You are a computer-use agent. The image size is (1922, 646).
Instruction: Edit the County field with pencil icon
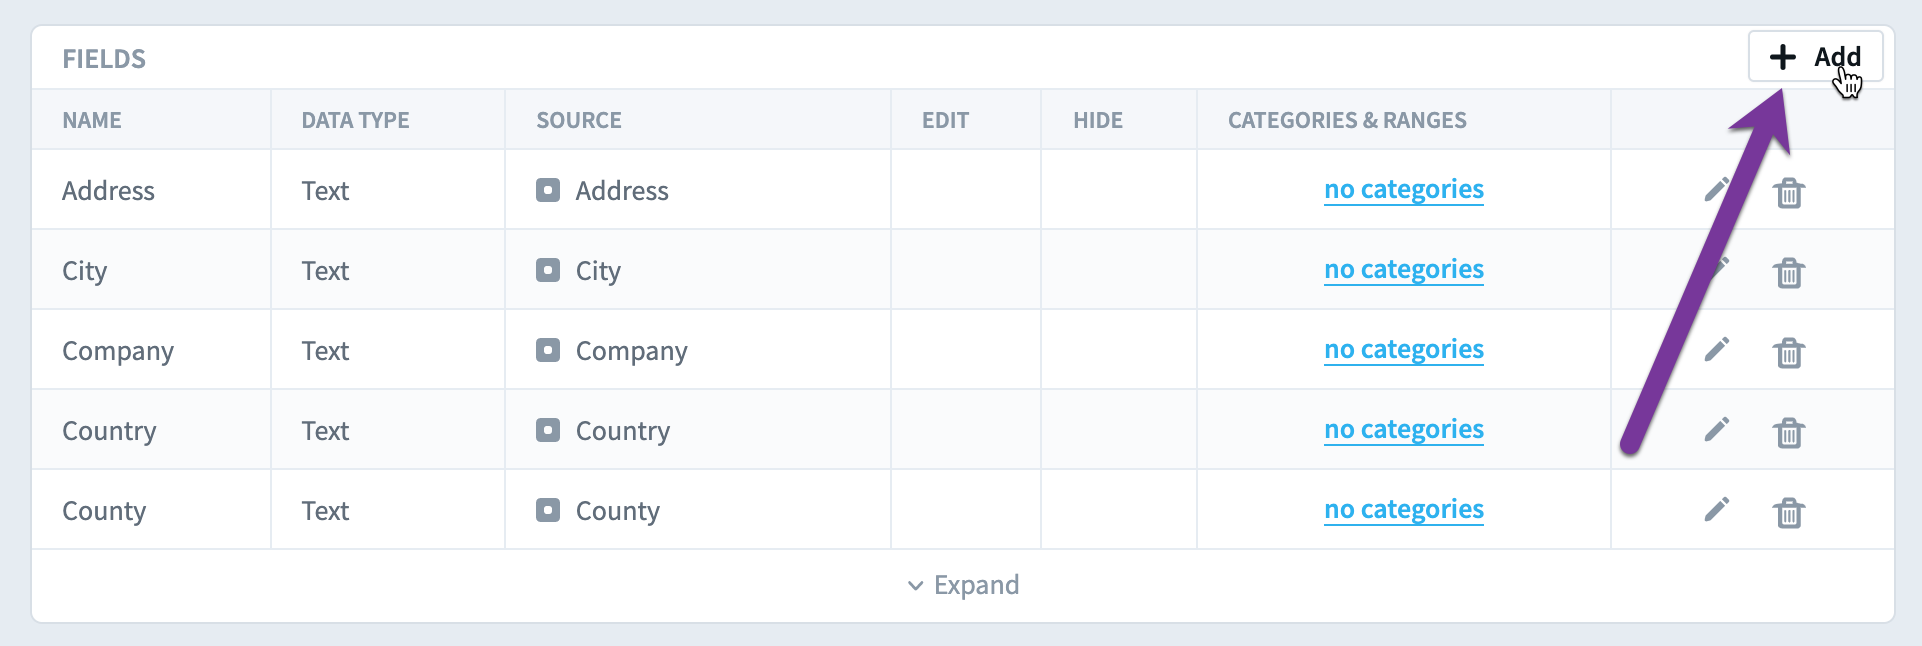(x=1717, y=509)
